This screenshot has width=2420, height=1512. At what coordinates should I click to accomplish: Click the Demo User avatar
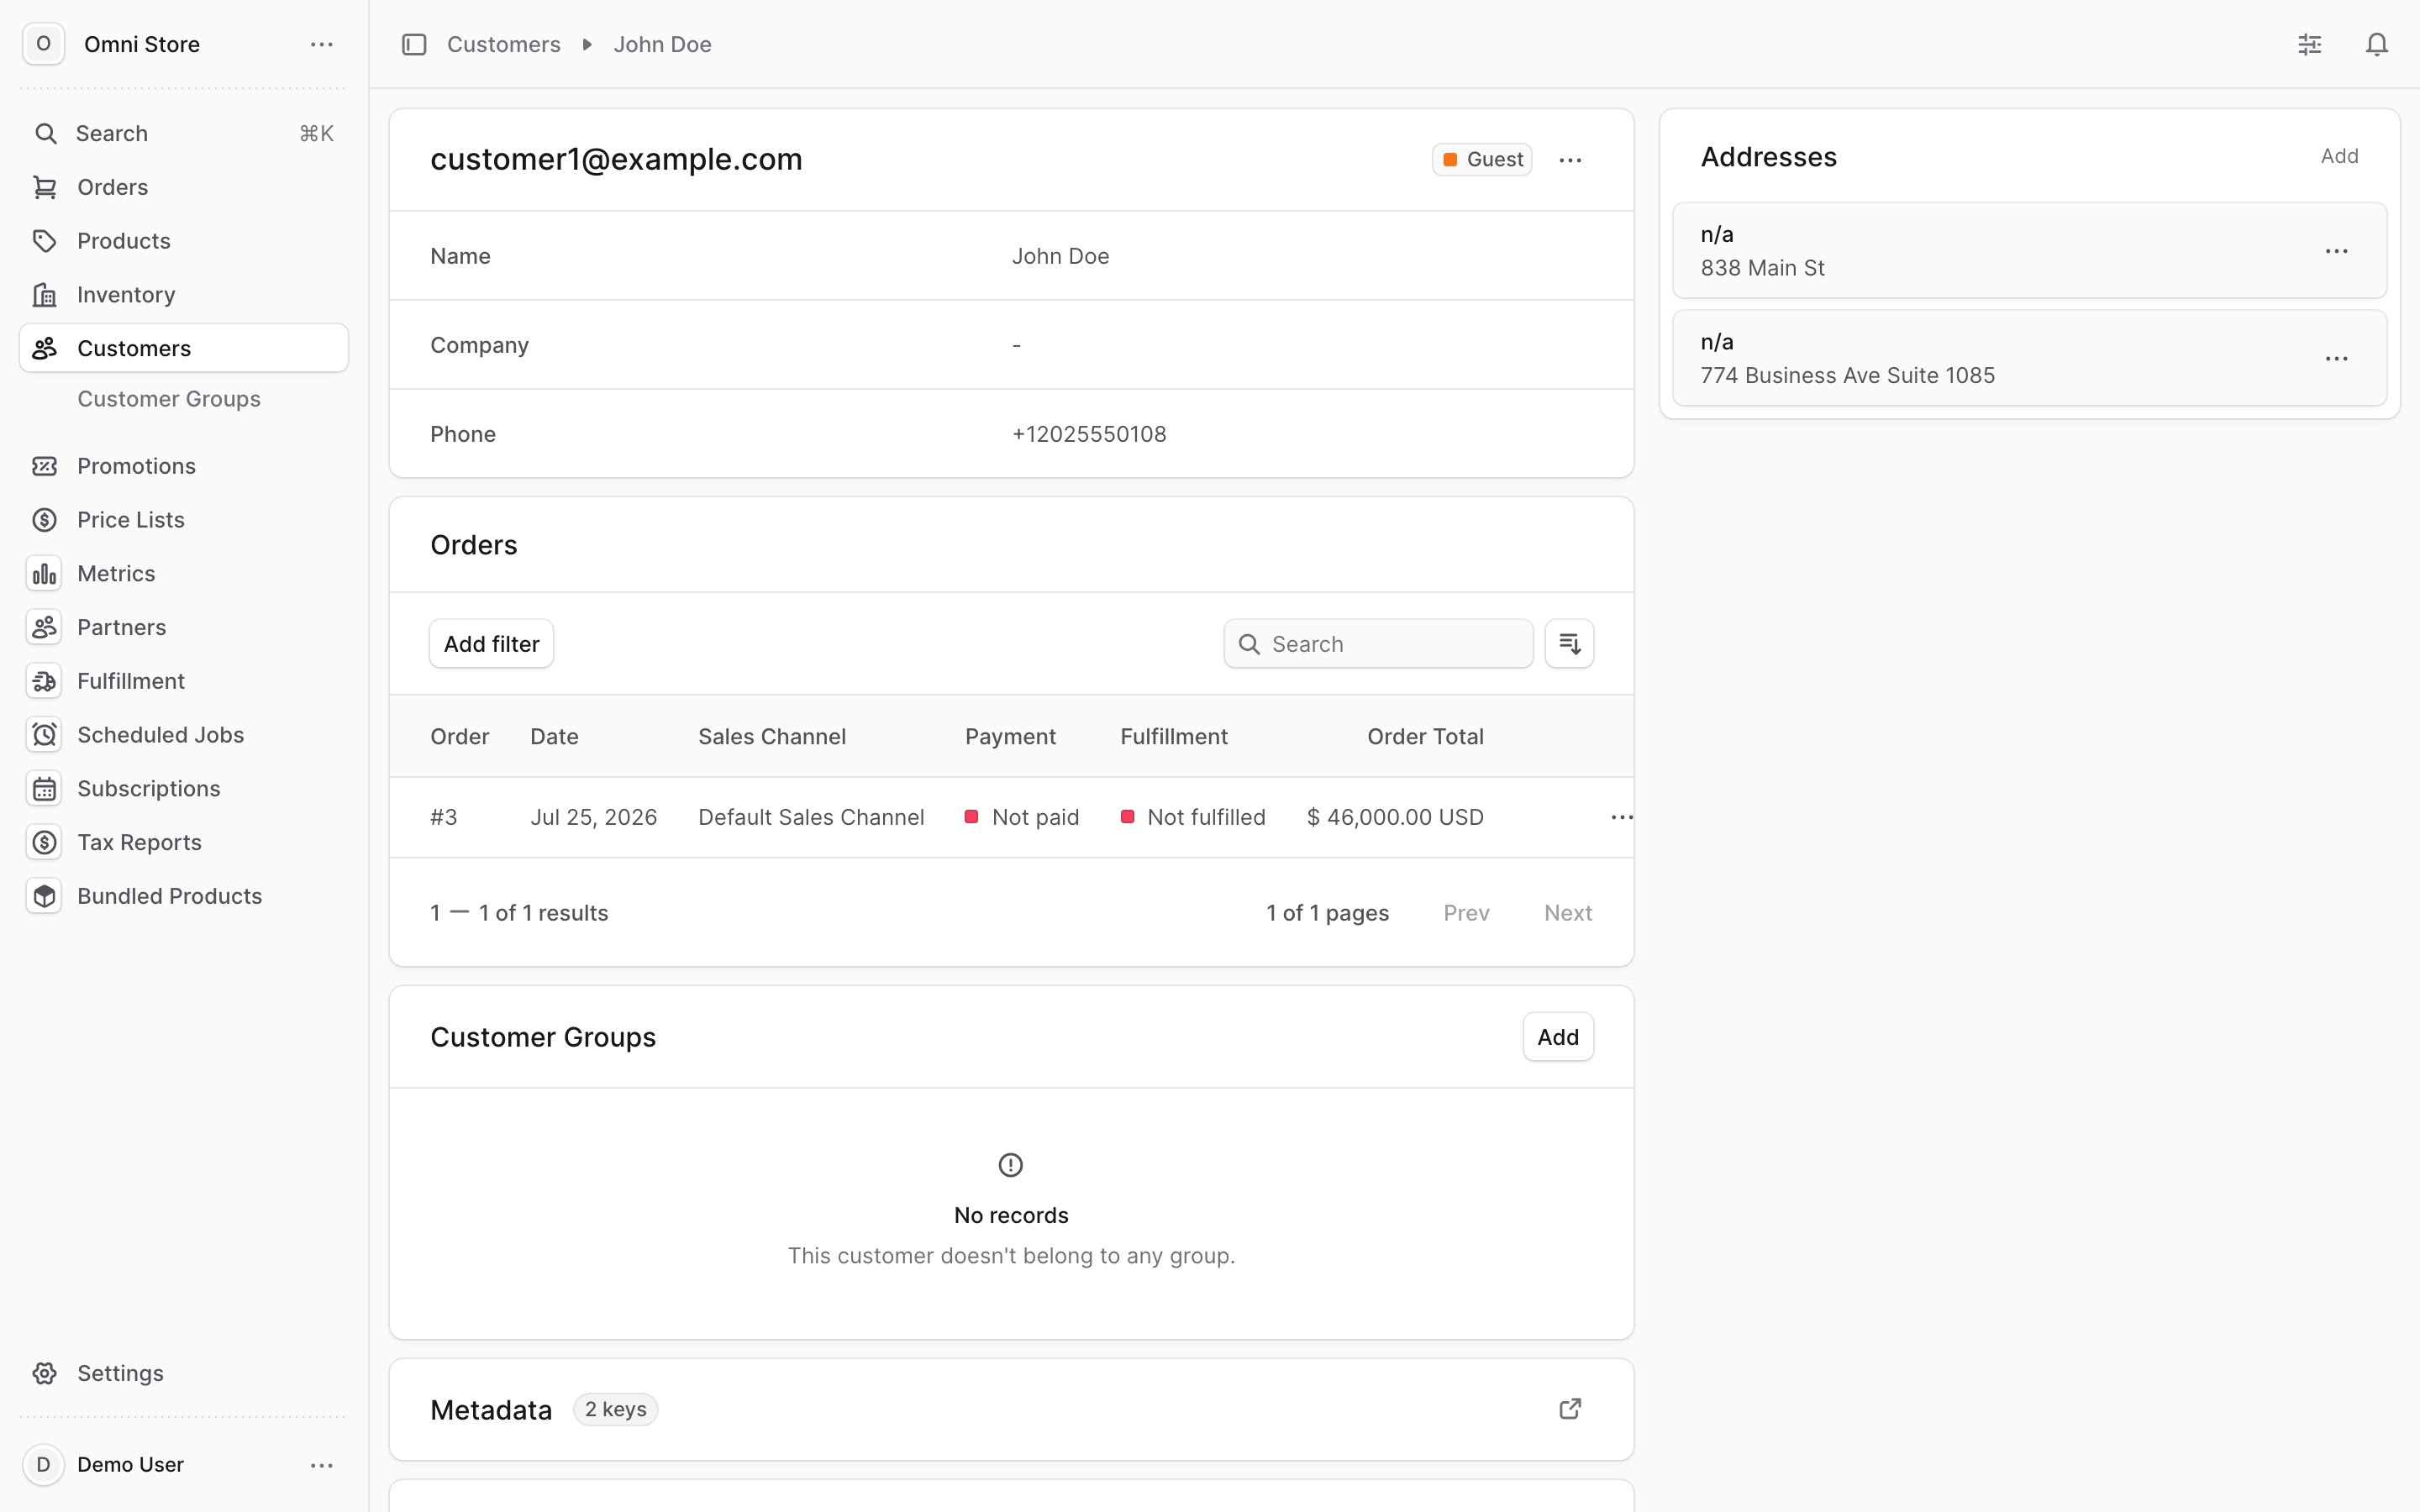pos(43,1465)
